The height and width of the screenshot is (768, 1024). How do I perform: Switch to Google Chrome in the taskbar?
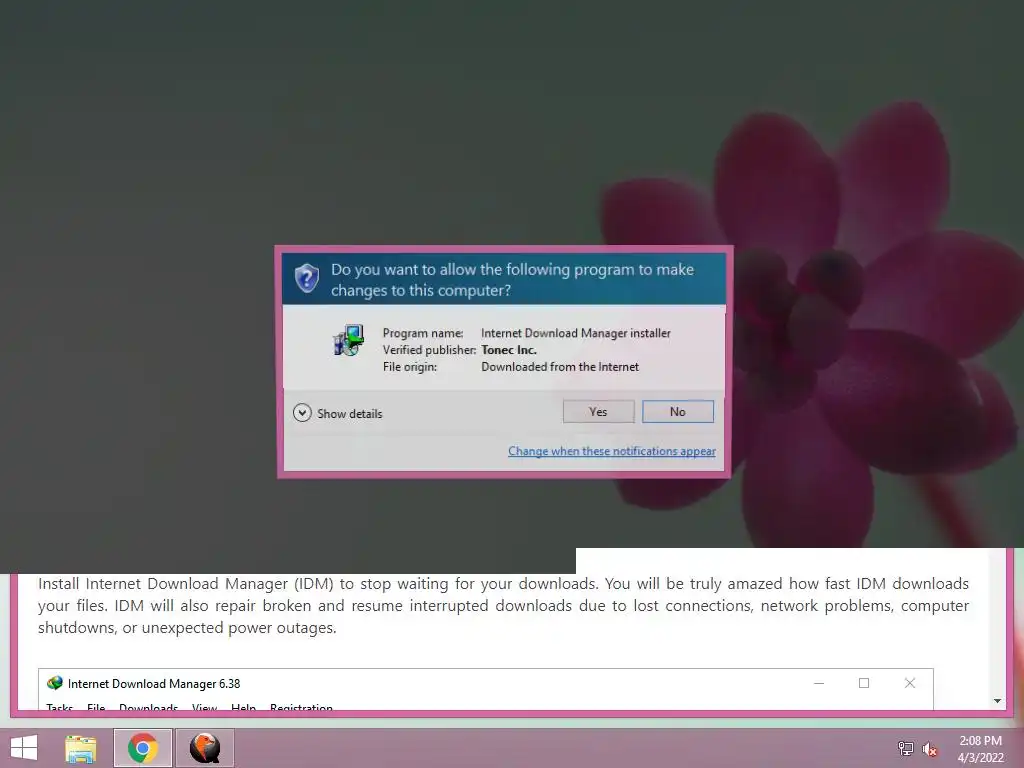pos(143,748)
